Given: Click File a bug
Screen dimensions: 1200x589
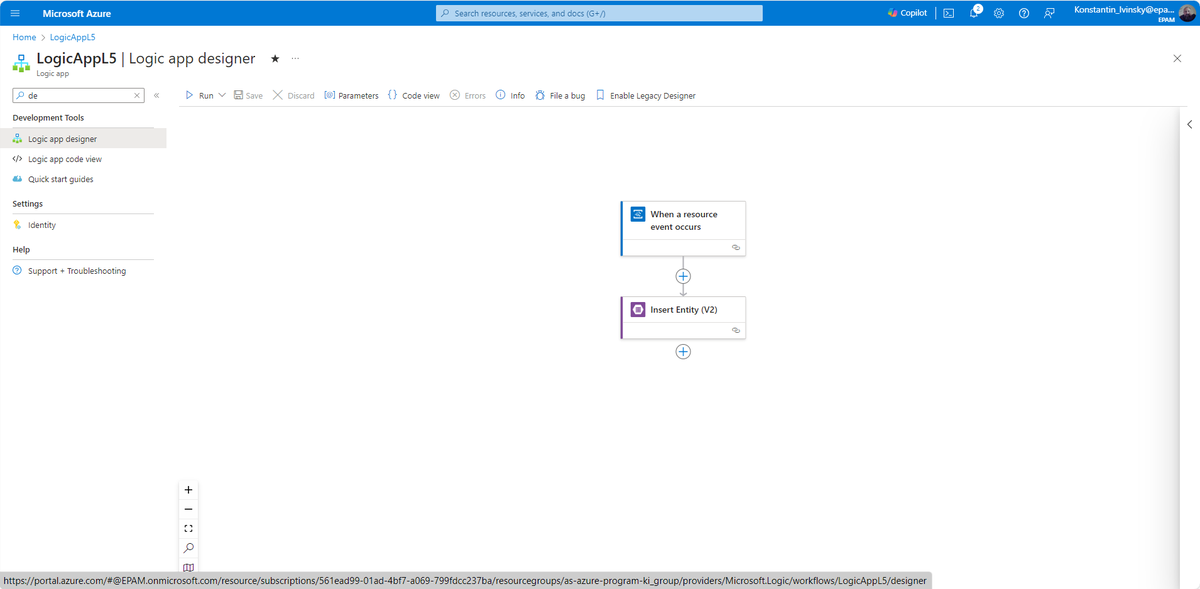Looking at the screenshot, I should pyautogui.click(x=560, y=96).
